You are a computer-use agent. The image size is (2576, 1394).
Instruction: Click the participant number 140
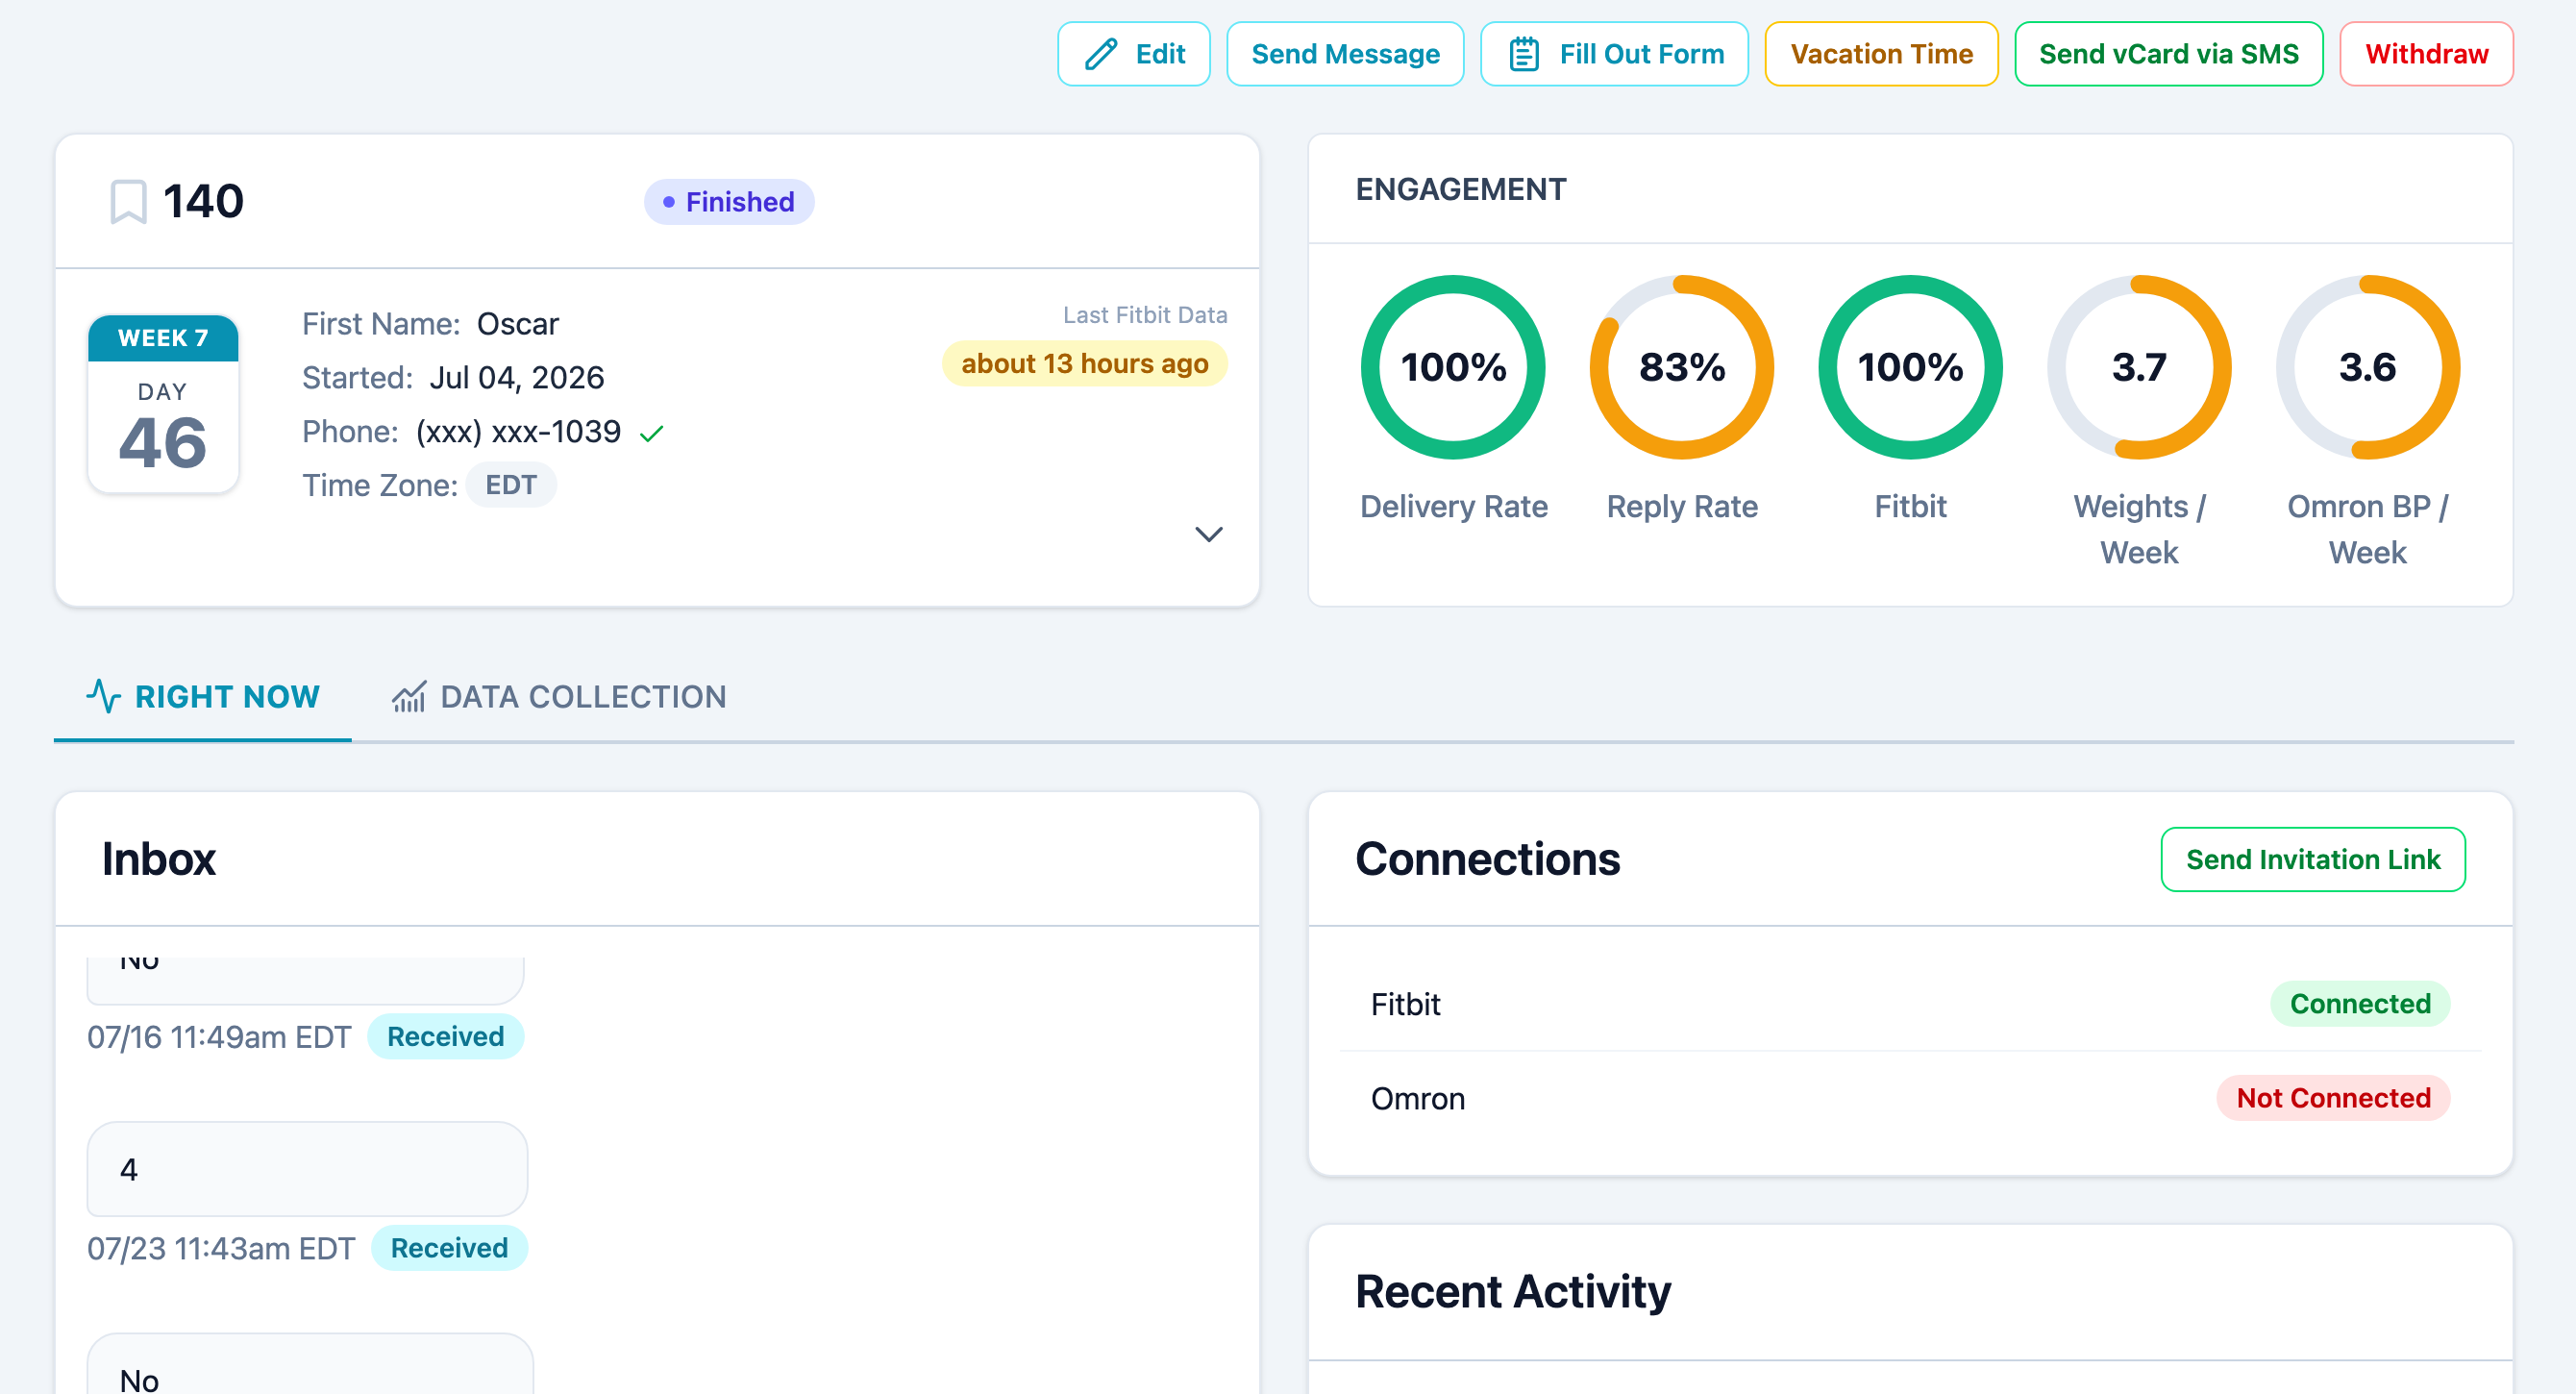[203, 201]
